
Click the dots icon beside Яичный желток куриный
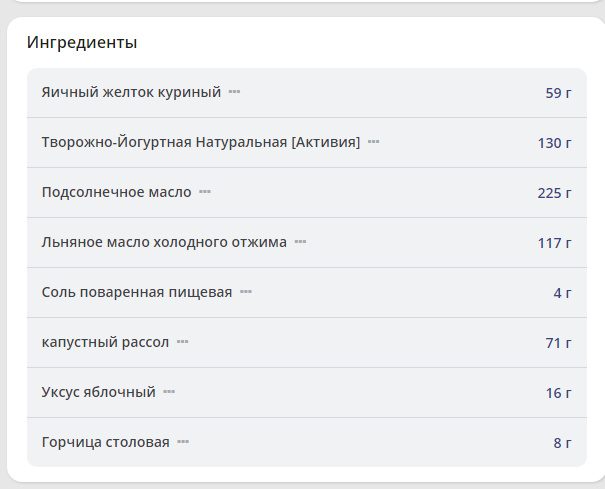point(234,92)
